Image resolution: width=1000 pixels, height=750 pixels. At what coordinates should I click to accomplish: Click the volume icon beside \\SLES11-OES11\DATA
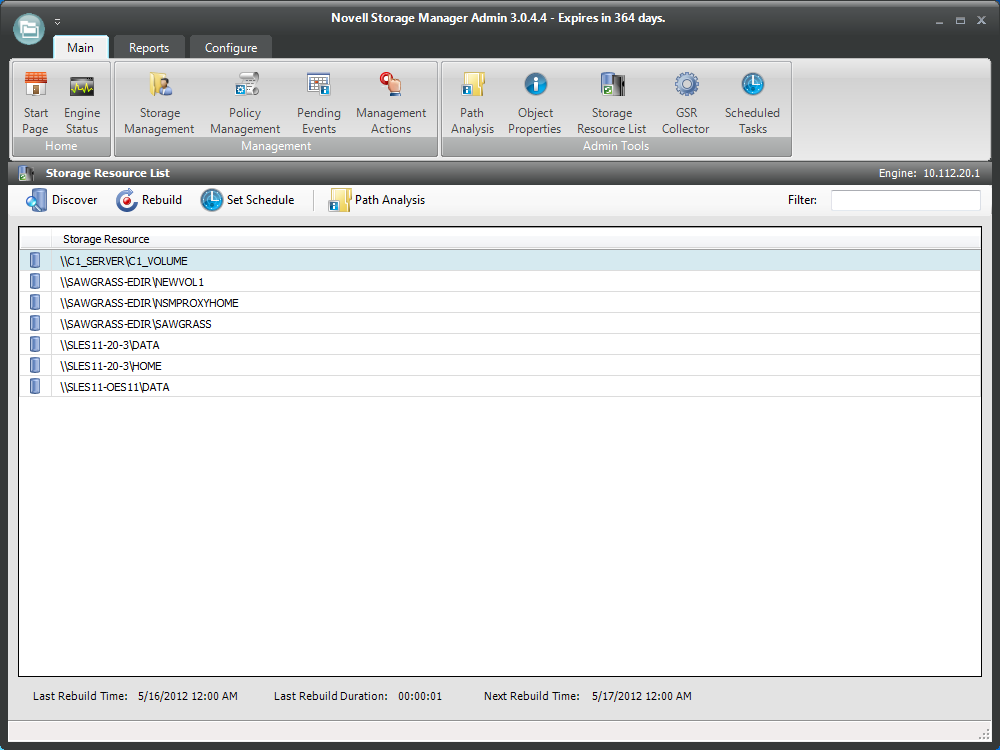pyautogui.click(x=35, y=386)
